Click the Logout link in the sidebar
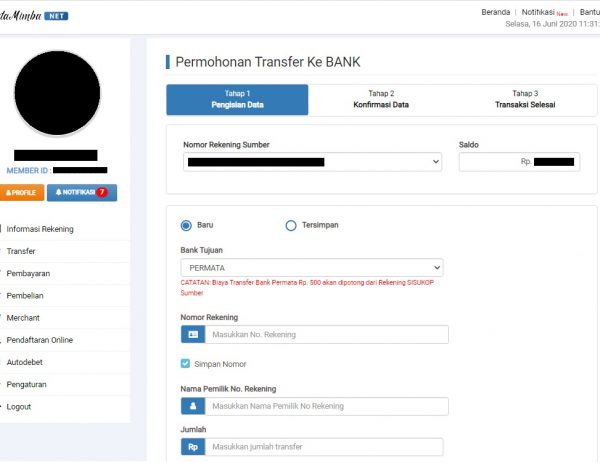Screen dimensions: 600x463 (x=19, y=407)
